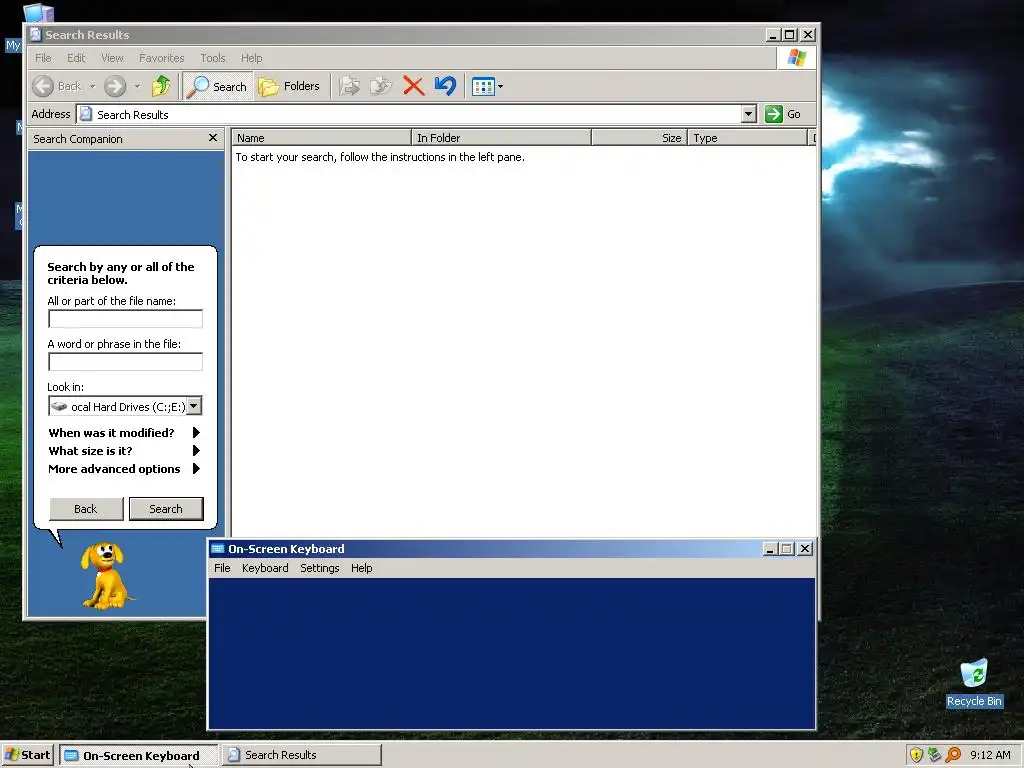Screen dimensions: 1024x768
Task: Expand When was it modified section
Action: [x=123, y=433]
